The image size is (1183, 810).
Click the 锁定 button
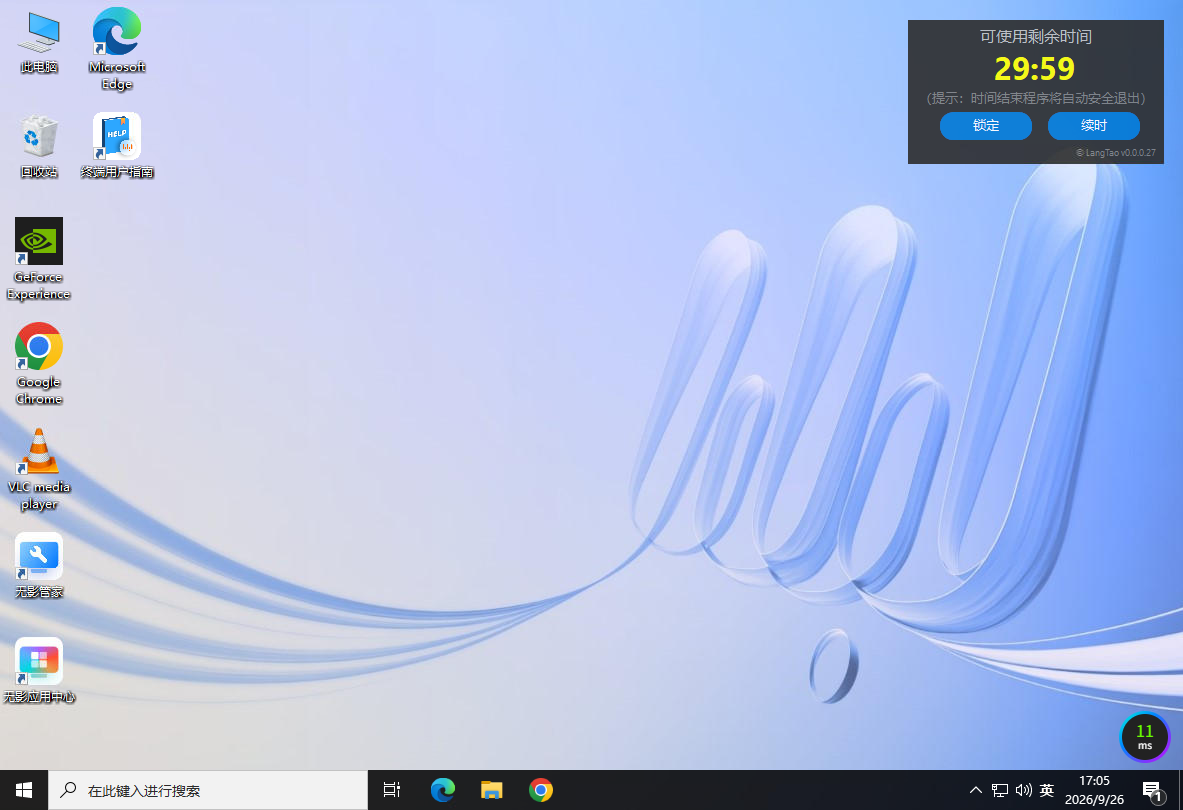pyautogui.click(x=985, y=126)
